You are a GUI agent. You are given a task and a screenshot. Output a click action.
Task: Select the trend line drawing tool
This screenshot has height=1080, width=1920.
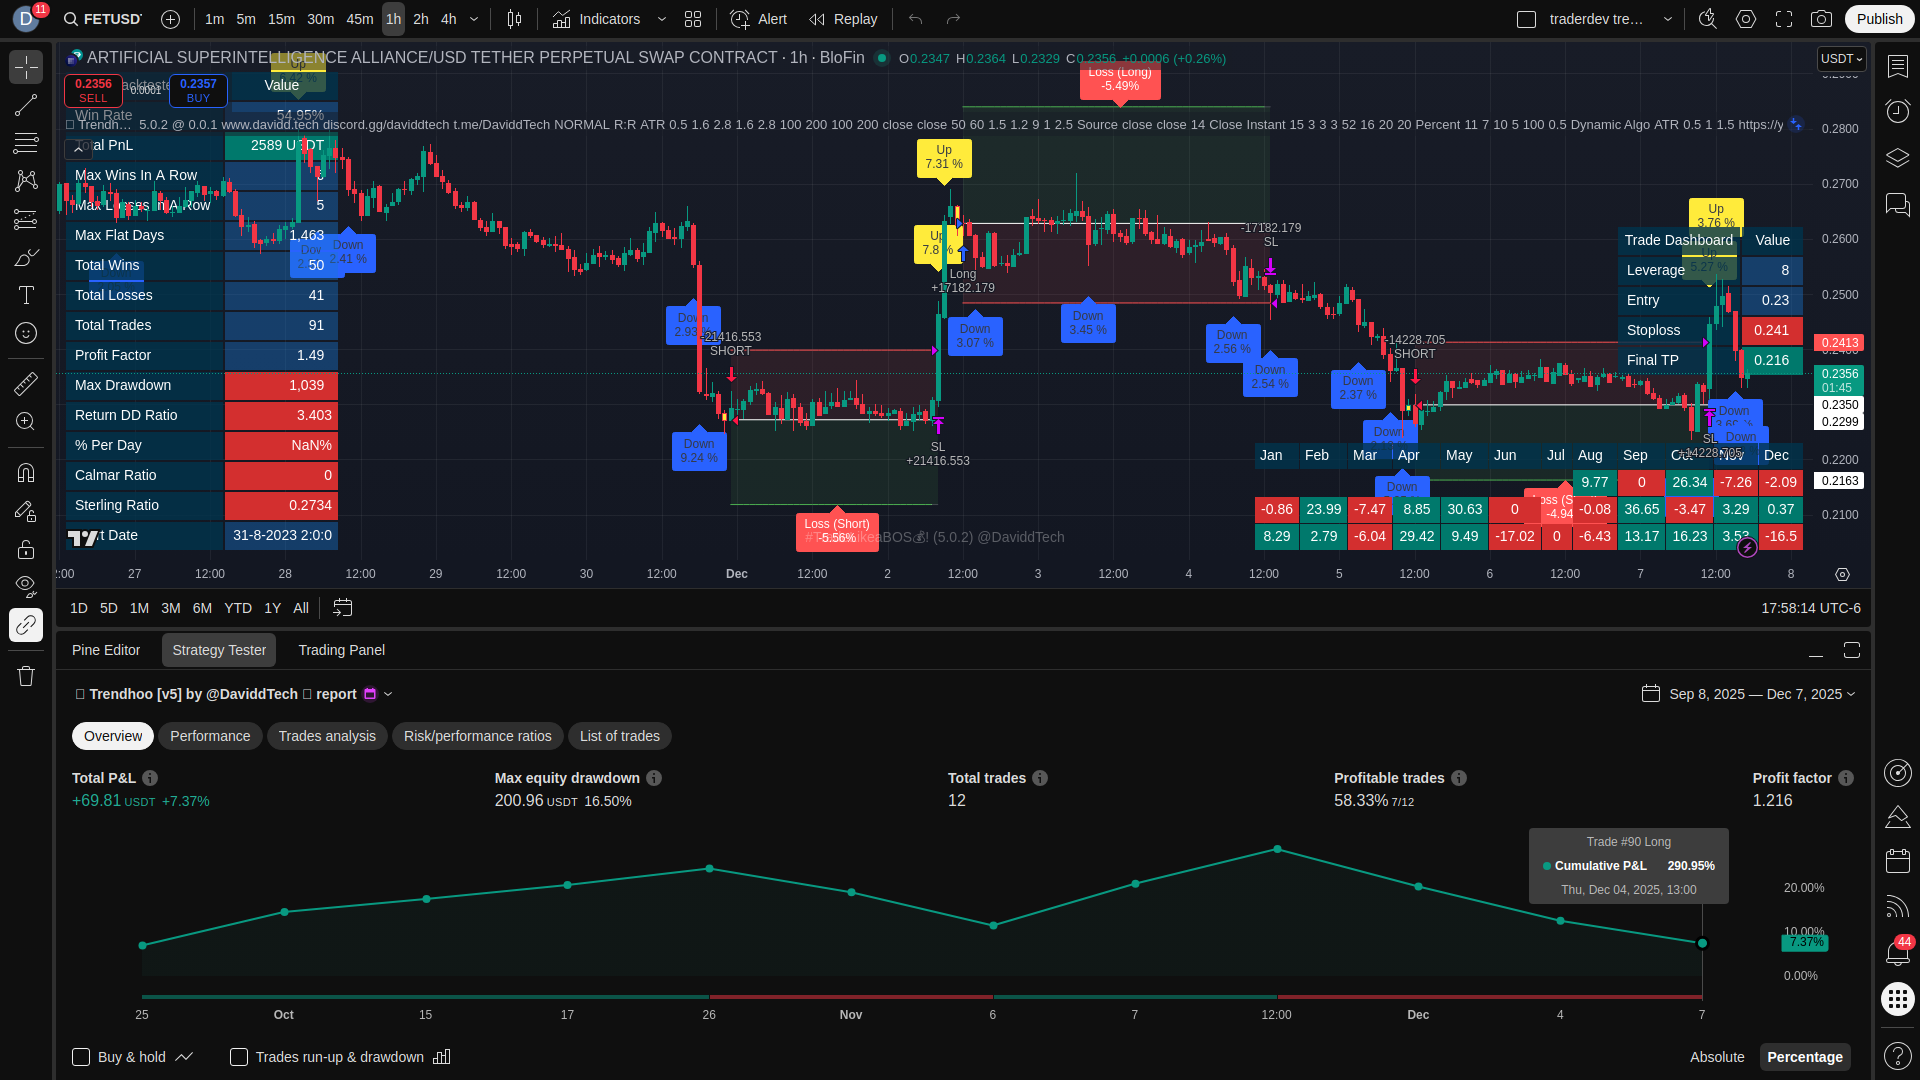[26, 105]
